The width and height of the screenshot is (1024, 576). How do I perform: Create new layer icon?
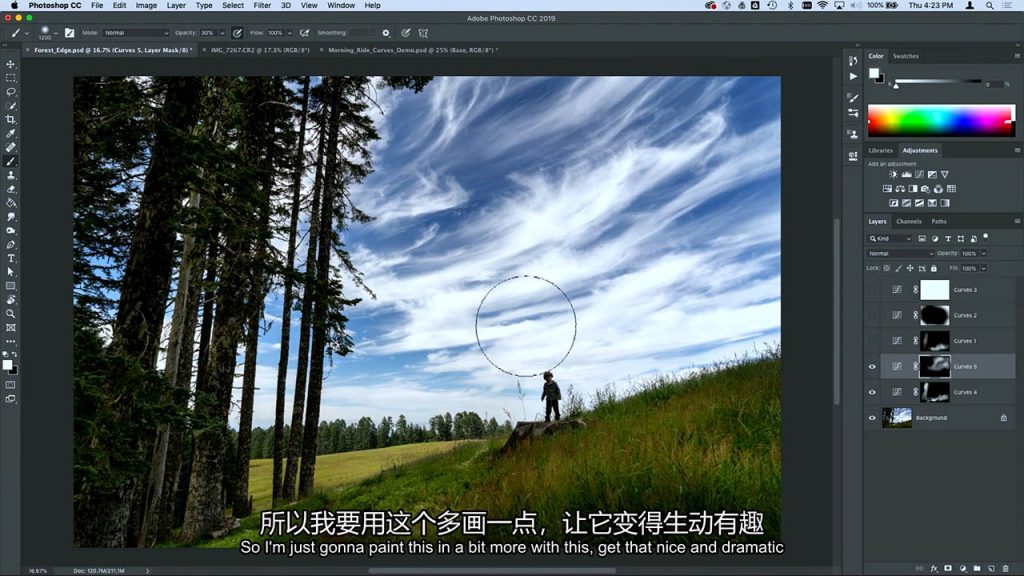991,569
